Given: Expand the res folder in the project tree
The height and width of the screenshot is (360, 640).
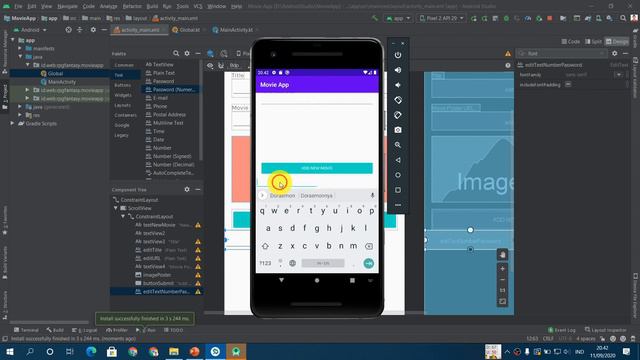Looking at the screenshot, I should [20, 115].
